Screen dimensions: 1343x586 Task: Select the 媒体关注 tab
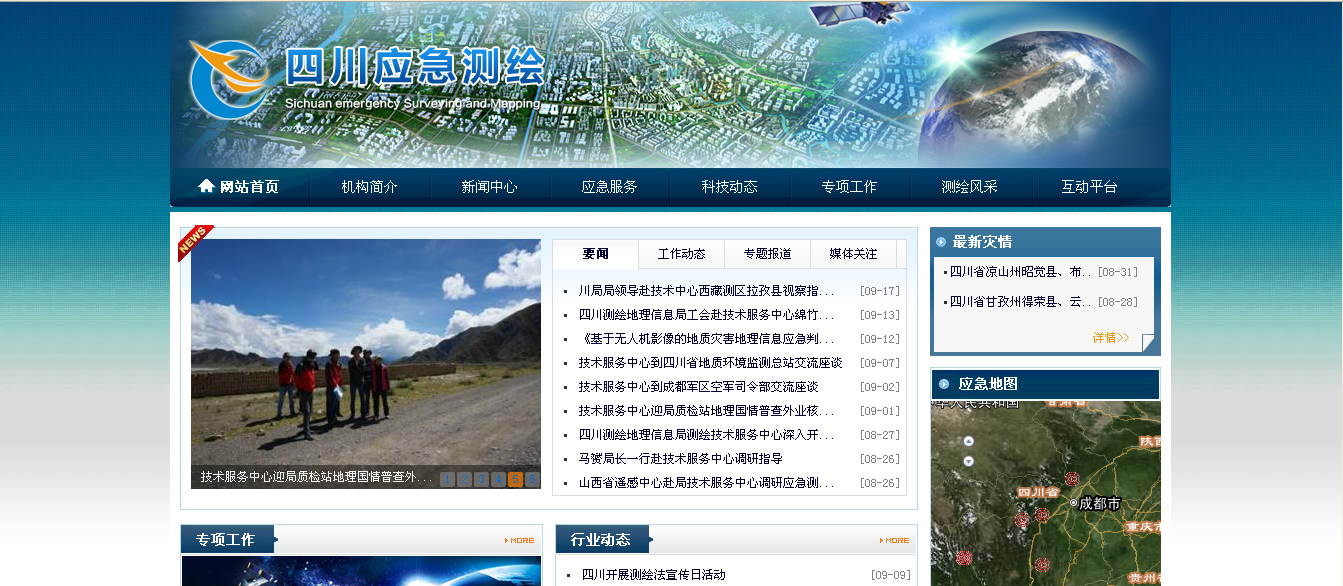point(853,254)
